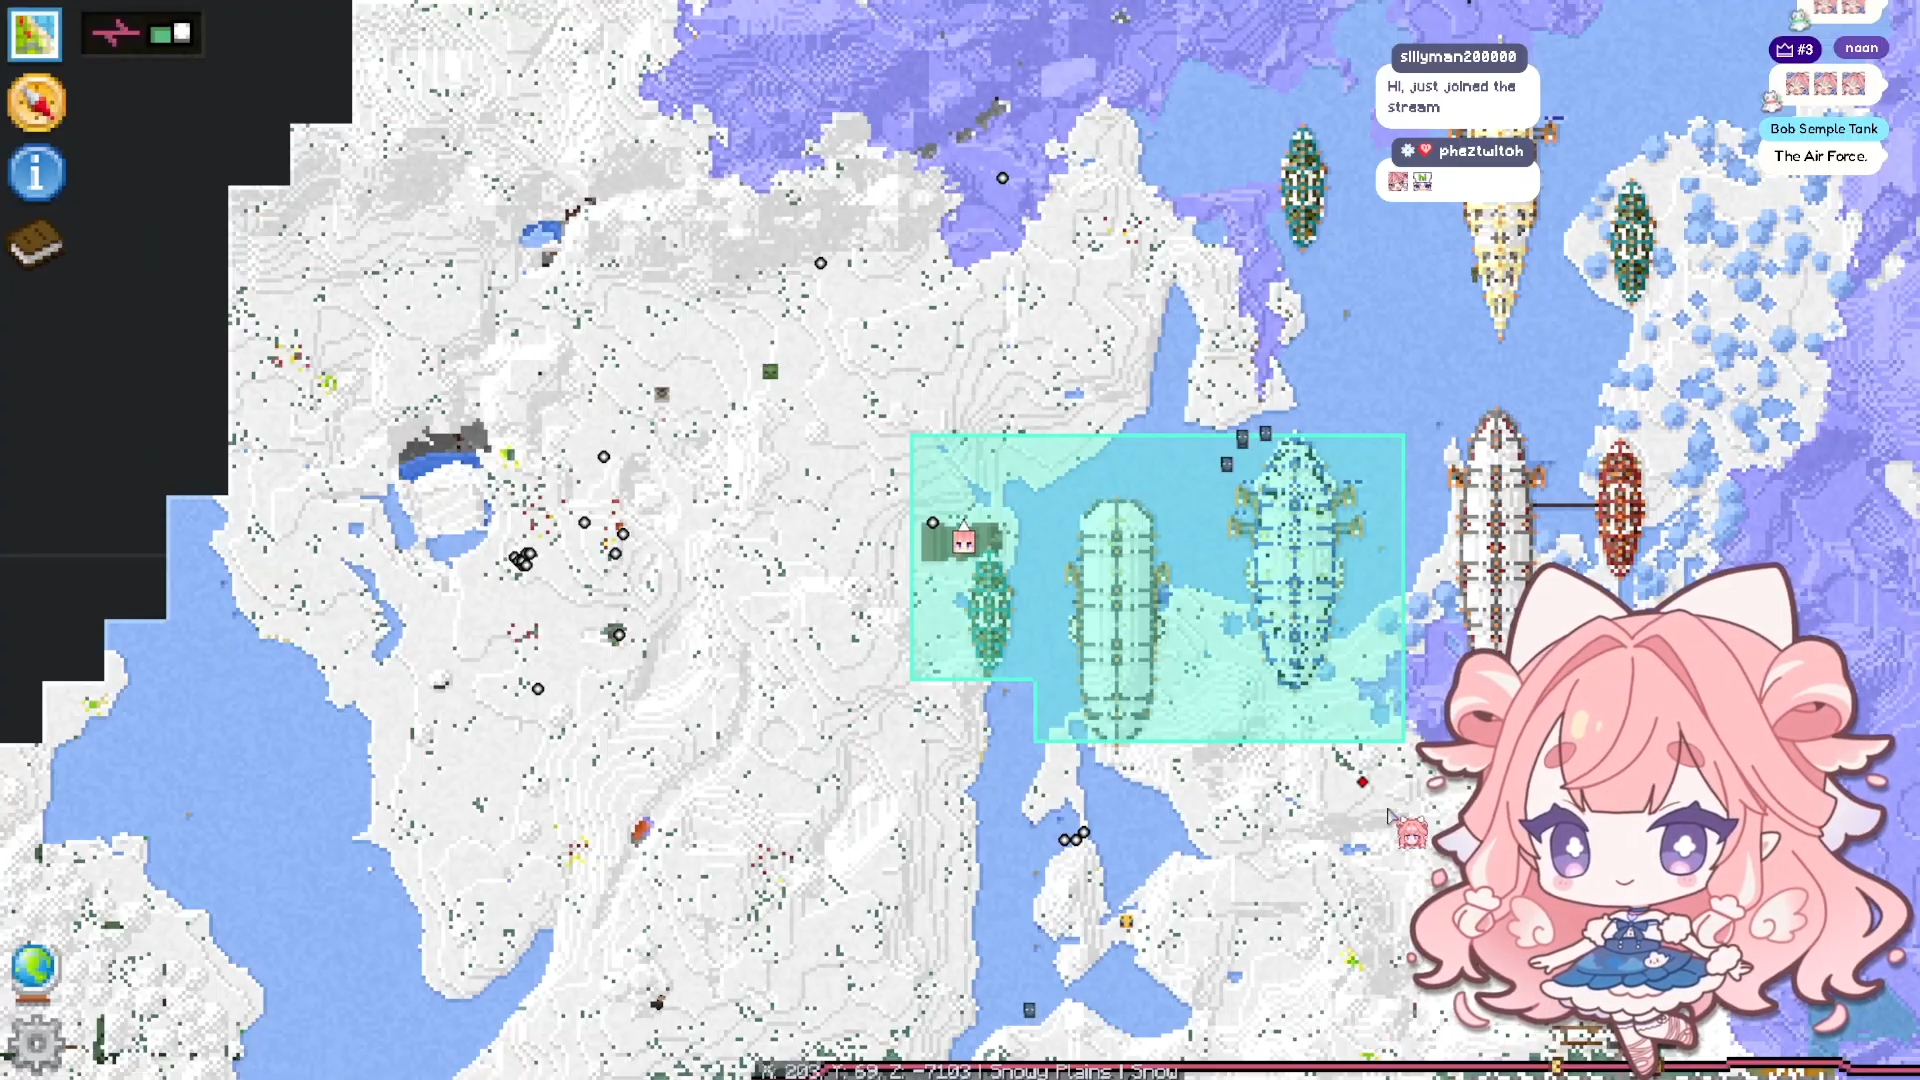Click the orange marker on southern snowy peninsula
This screenshot has width=1920, height=1080.
coord(1126,921)
